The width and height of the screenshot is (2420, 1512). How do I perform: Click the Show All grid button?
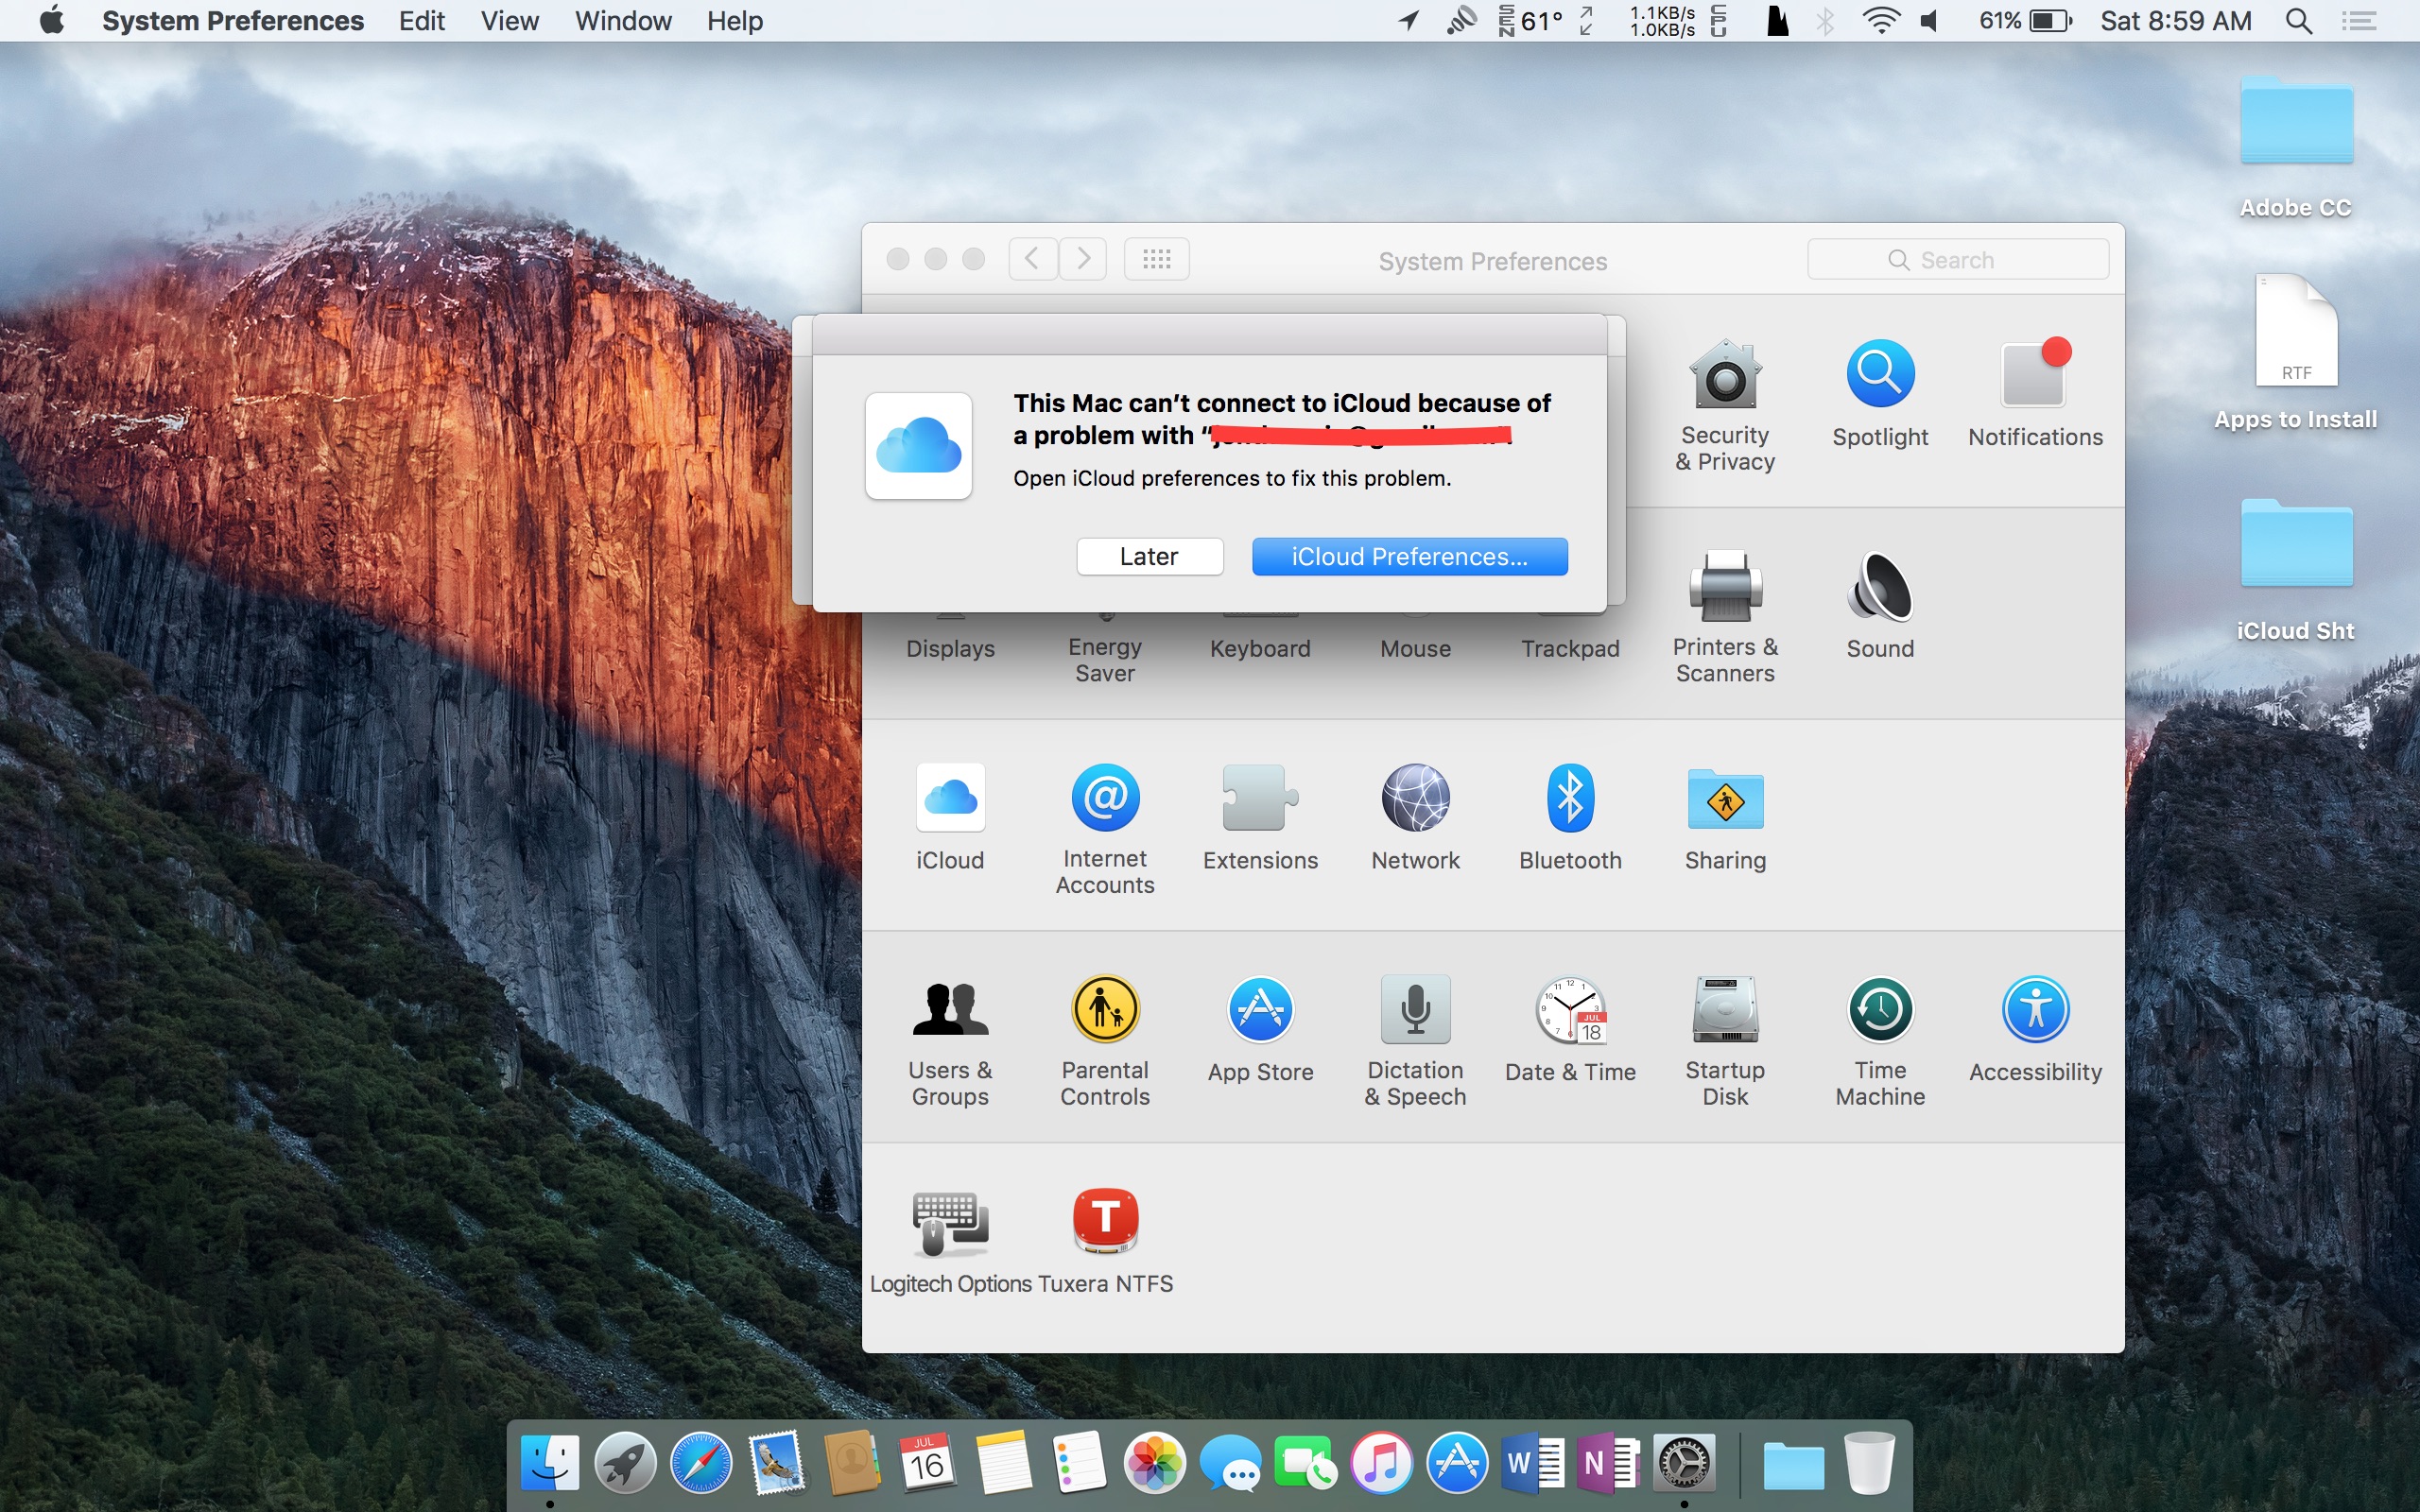tap(1156, 260)
